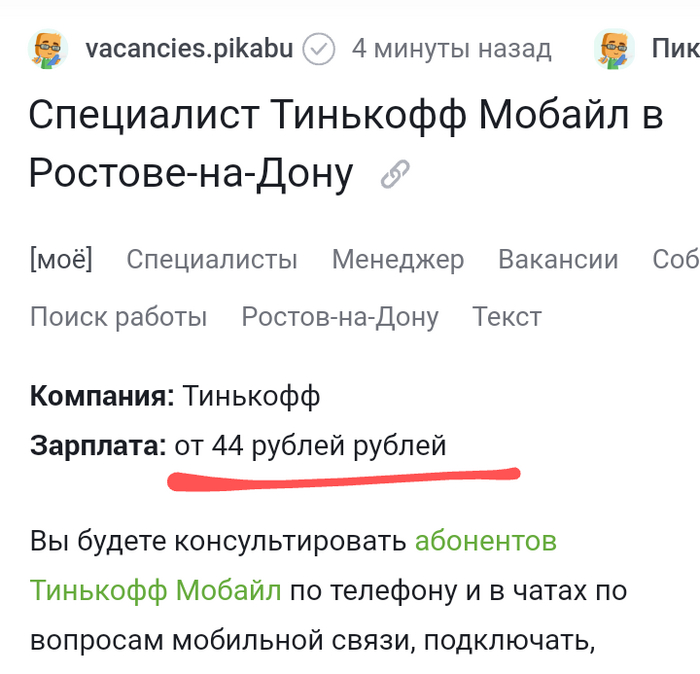Image resolution: width=700 pixels, height=674 pixels.
Task: Click the second avatar at the right edge
Action: click(614, 48)
